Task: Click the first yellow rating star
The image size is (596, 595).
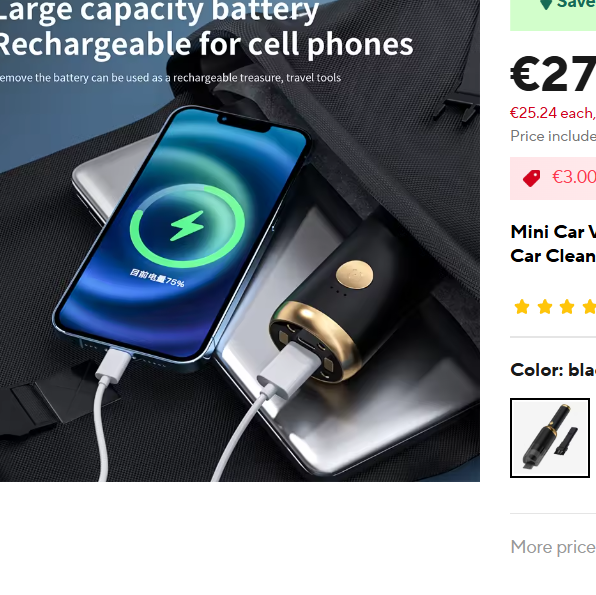Action: [x=522, y=306]
